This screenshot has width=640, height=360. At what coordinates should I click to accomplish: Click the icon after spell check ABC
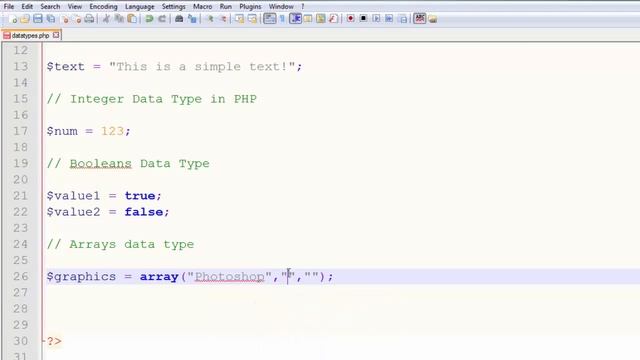433,19
